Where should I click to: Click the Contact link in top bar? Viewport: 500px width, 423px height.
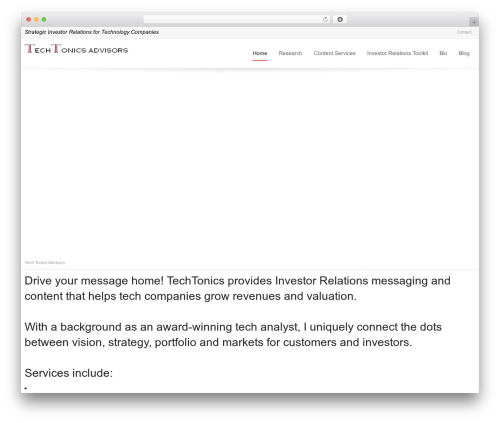pos(464,32)
